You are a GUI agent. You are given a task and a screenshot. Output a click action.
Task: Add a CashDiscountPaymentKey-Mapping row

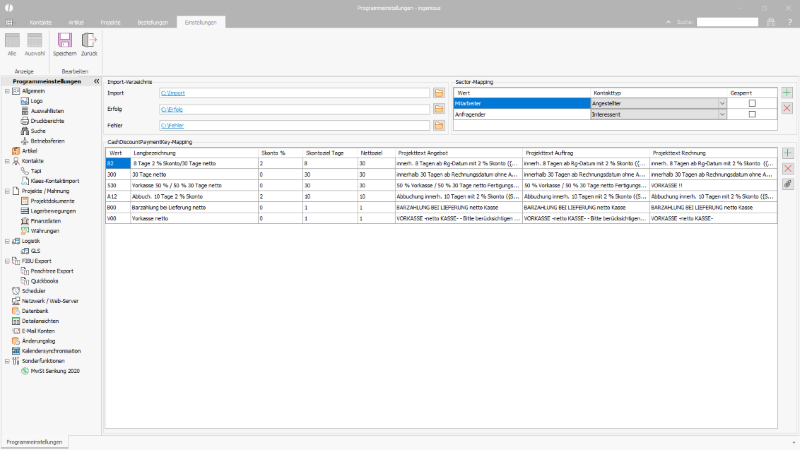(788, 153)
